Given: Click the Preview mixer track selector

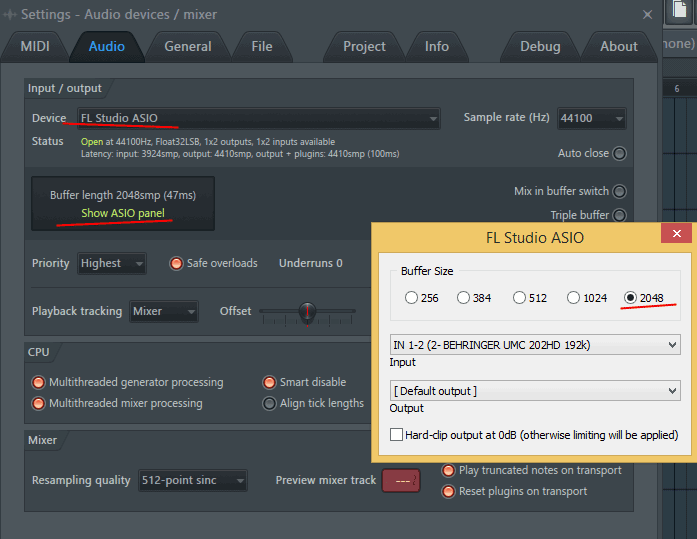Looking at the screenshot, I should [x=401, y=480].
